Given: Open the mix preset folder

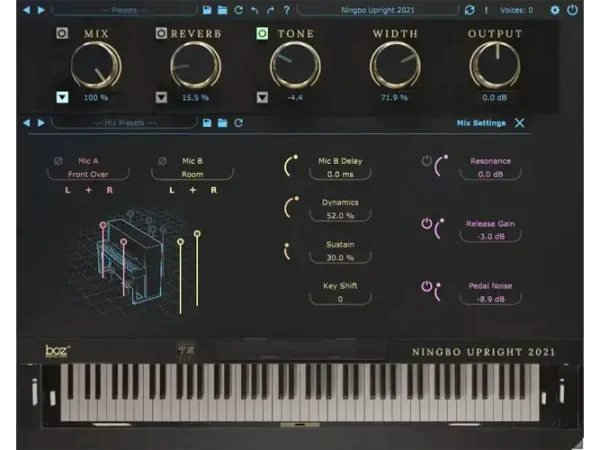Looking at the screenshot, I should click(222, 123).
